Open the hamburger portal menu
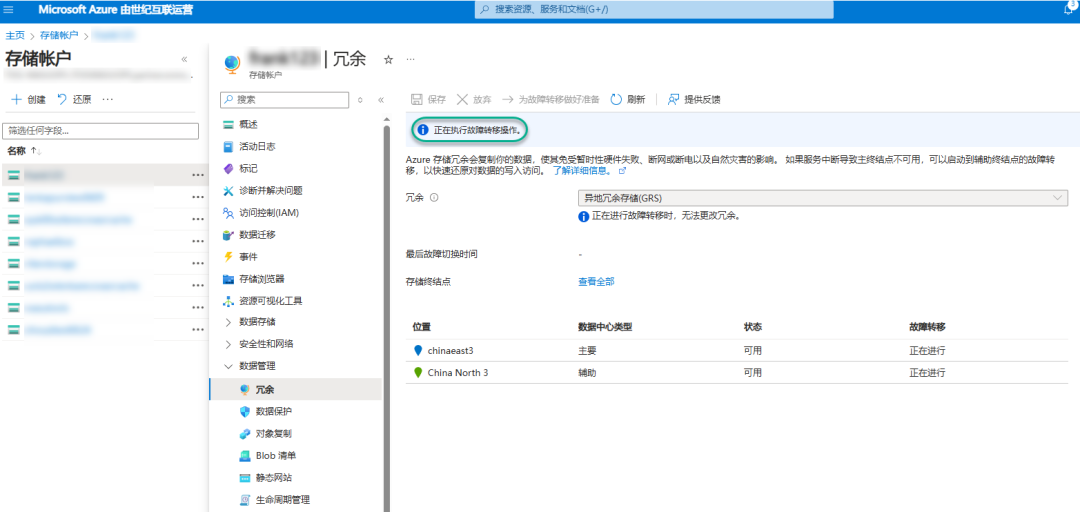Viewport: 1080px width, 512px height. [x=8, y=10]
